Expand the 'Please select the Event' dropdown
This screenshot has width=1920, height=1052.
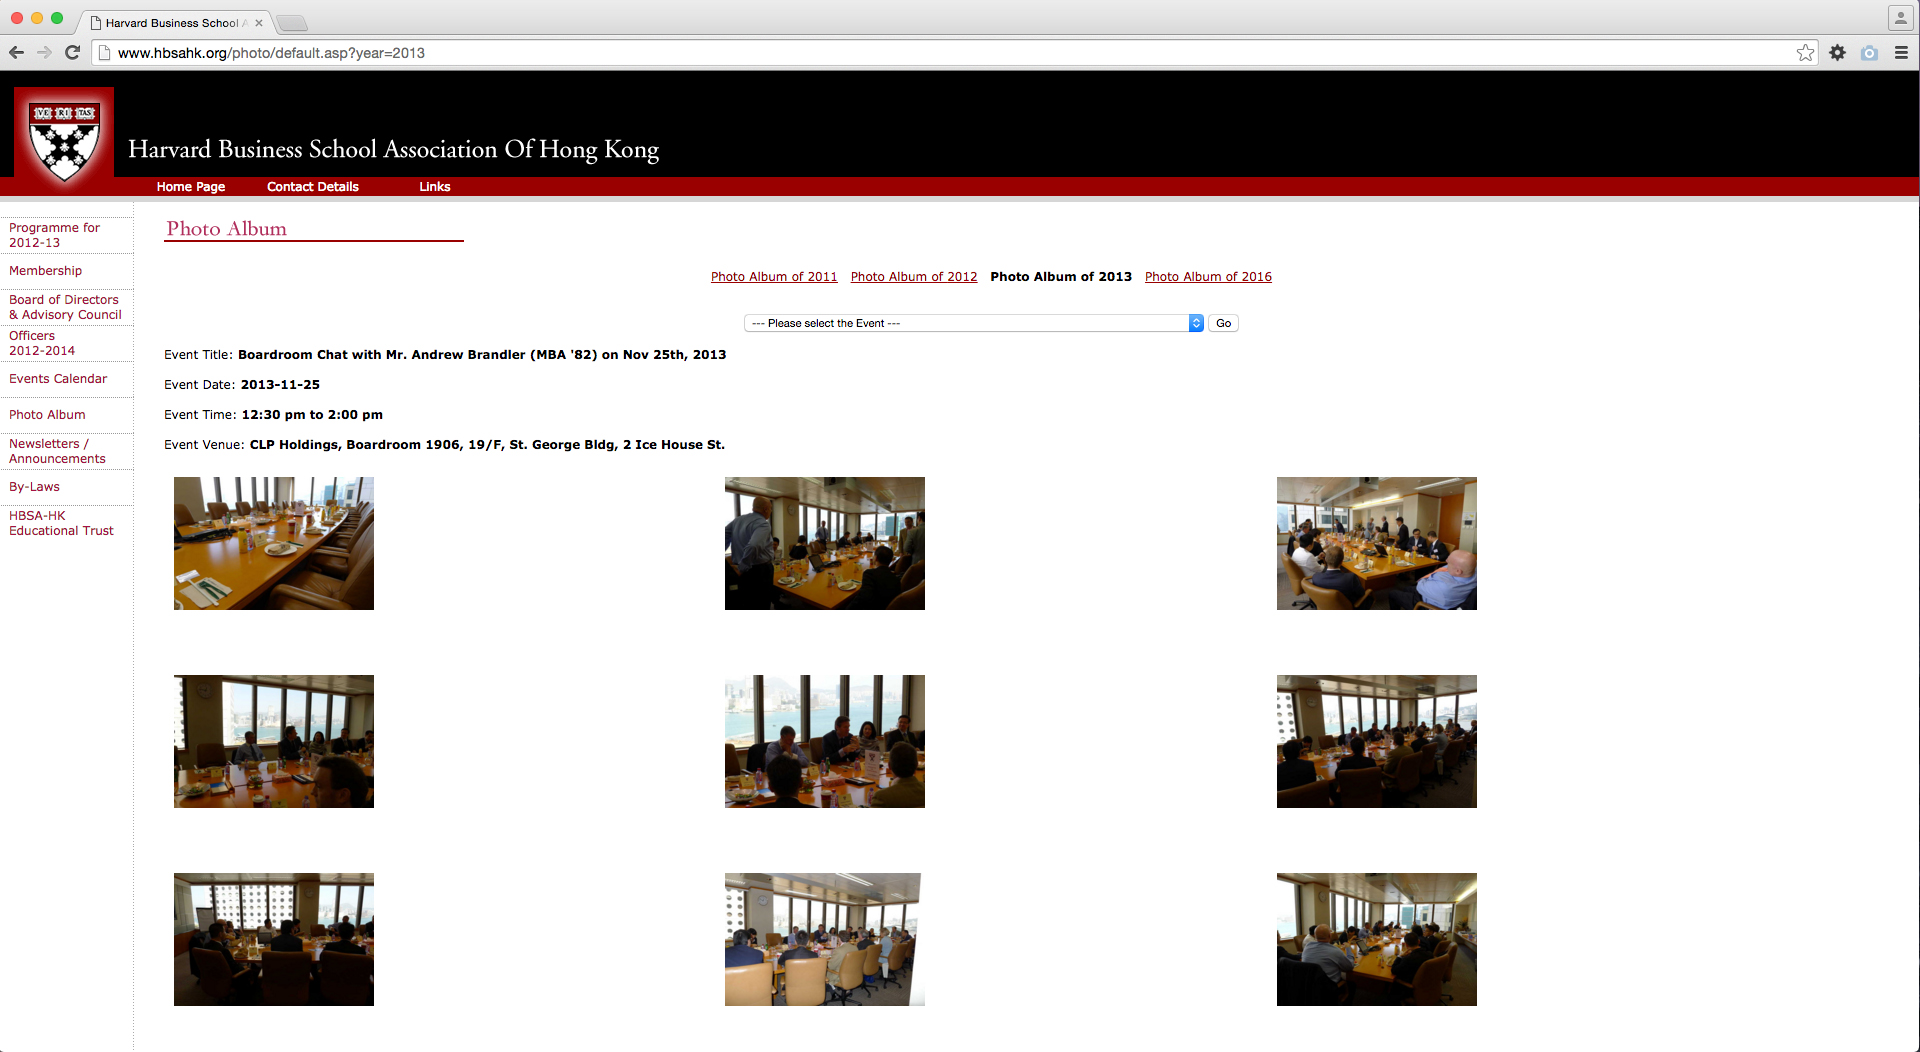pos(973,323)
